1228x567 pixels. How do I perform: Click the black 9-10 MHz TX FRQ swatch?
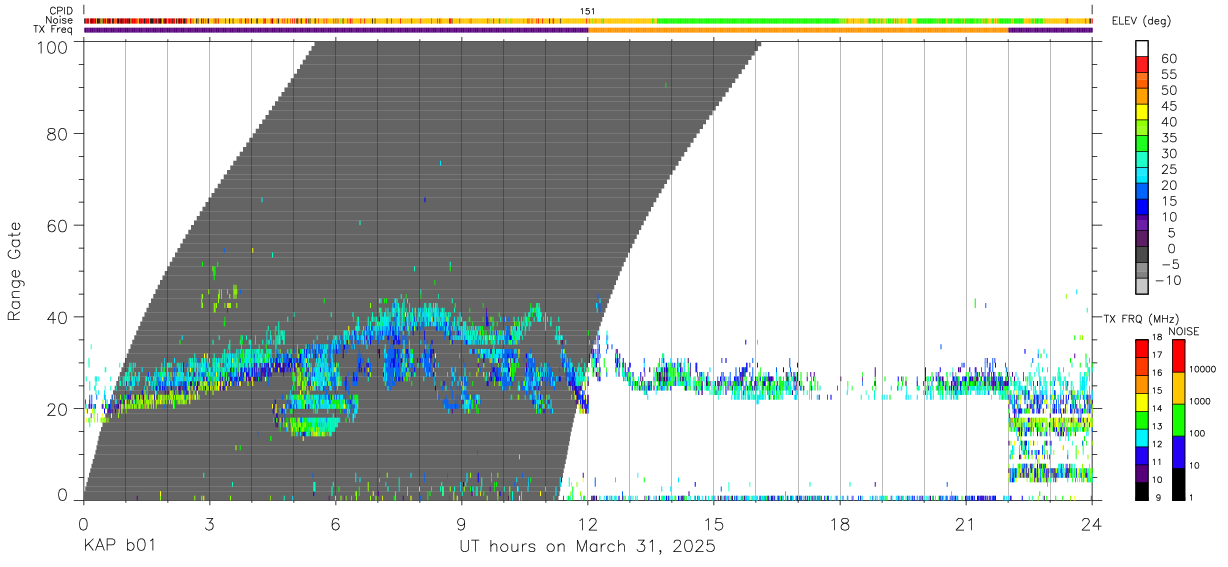tap(1142, 492)
